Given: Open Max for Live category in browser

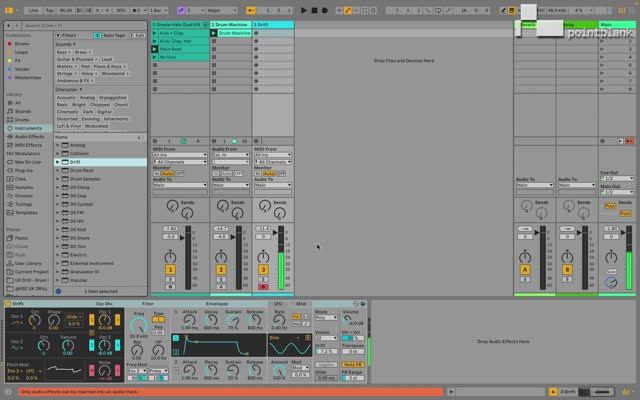Looking at the screenshot, I should (x=28, y=162).
